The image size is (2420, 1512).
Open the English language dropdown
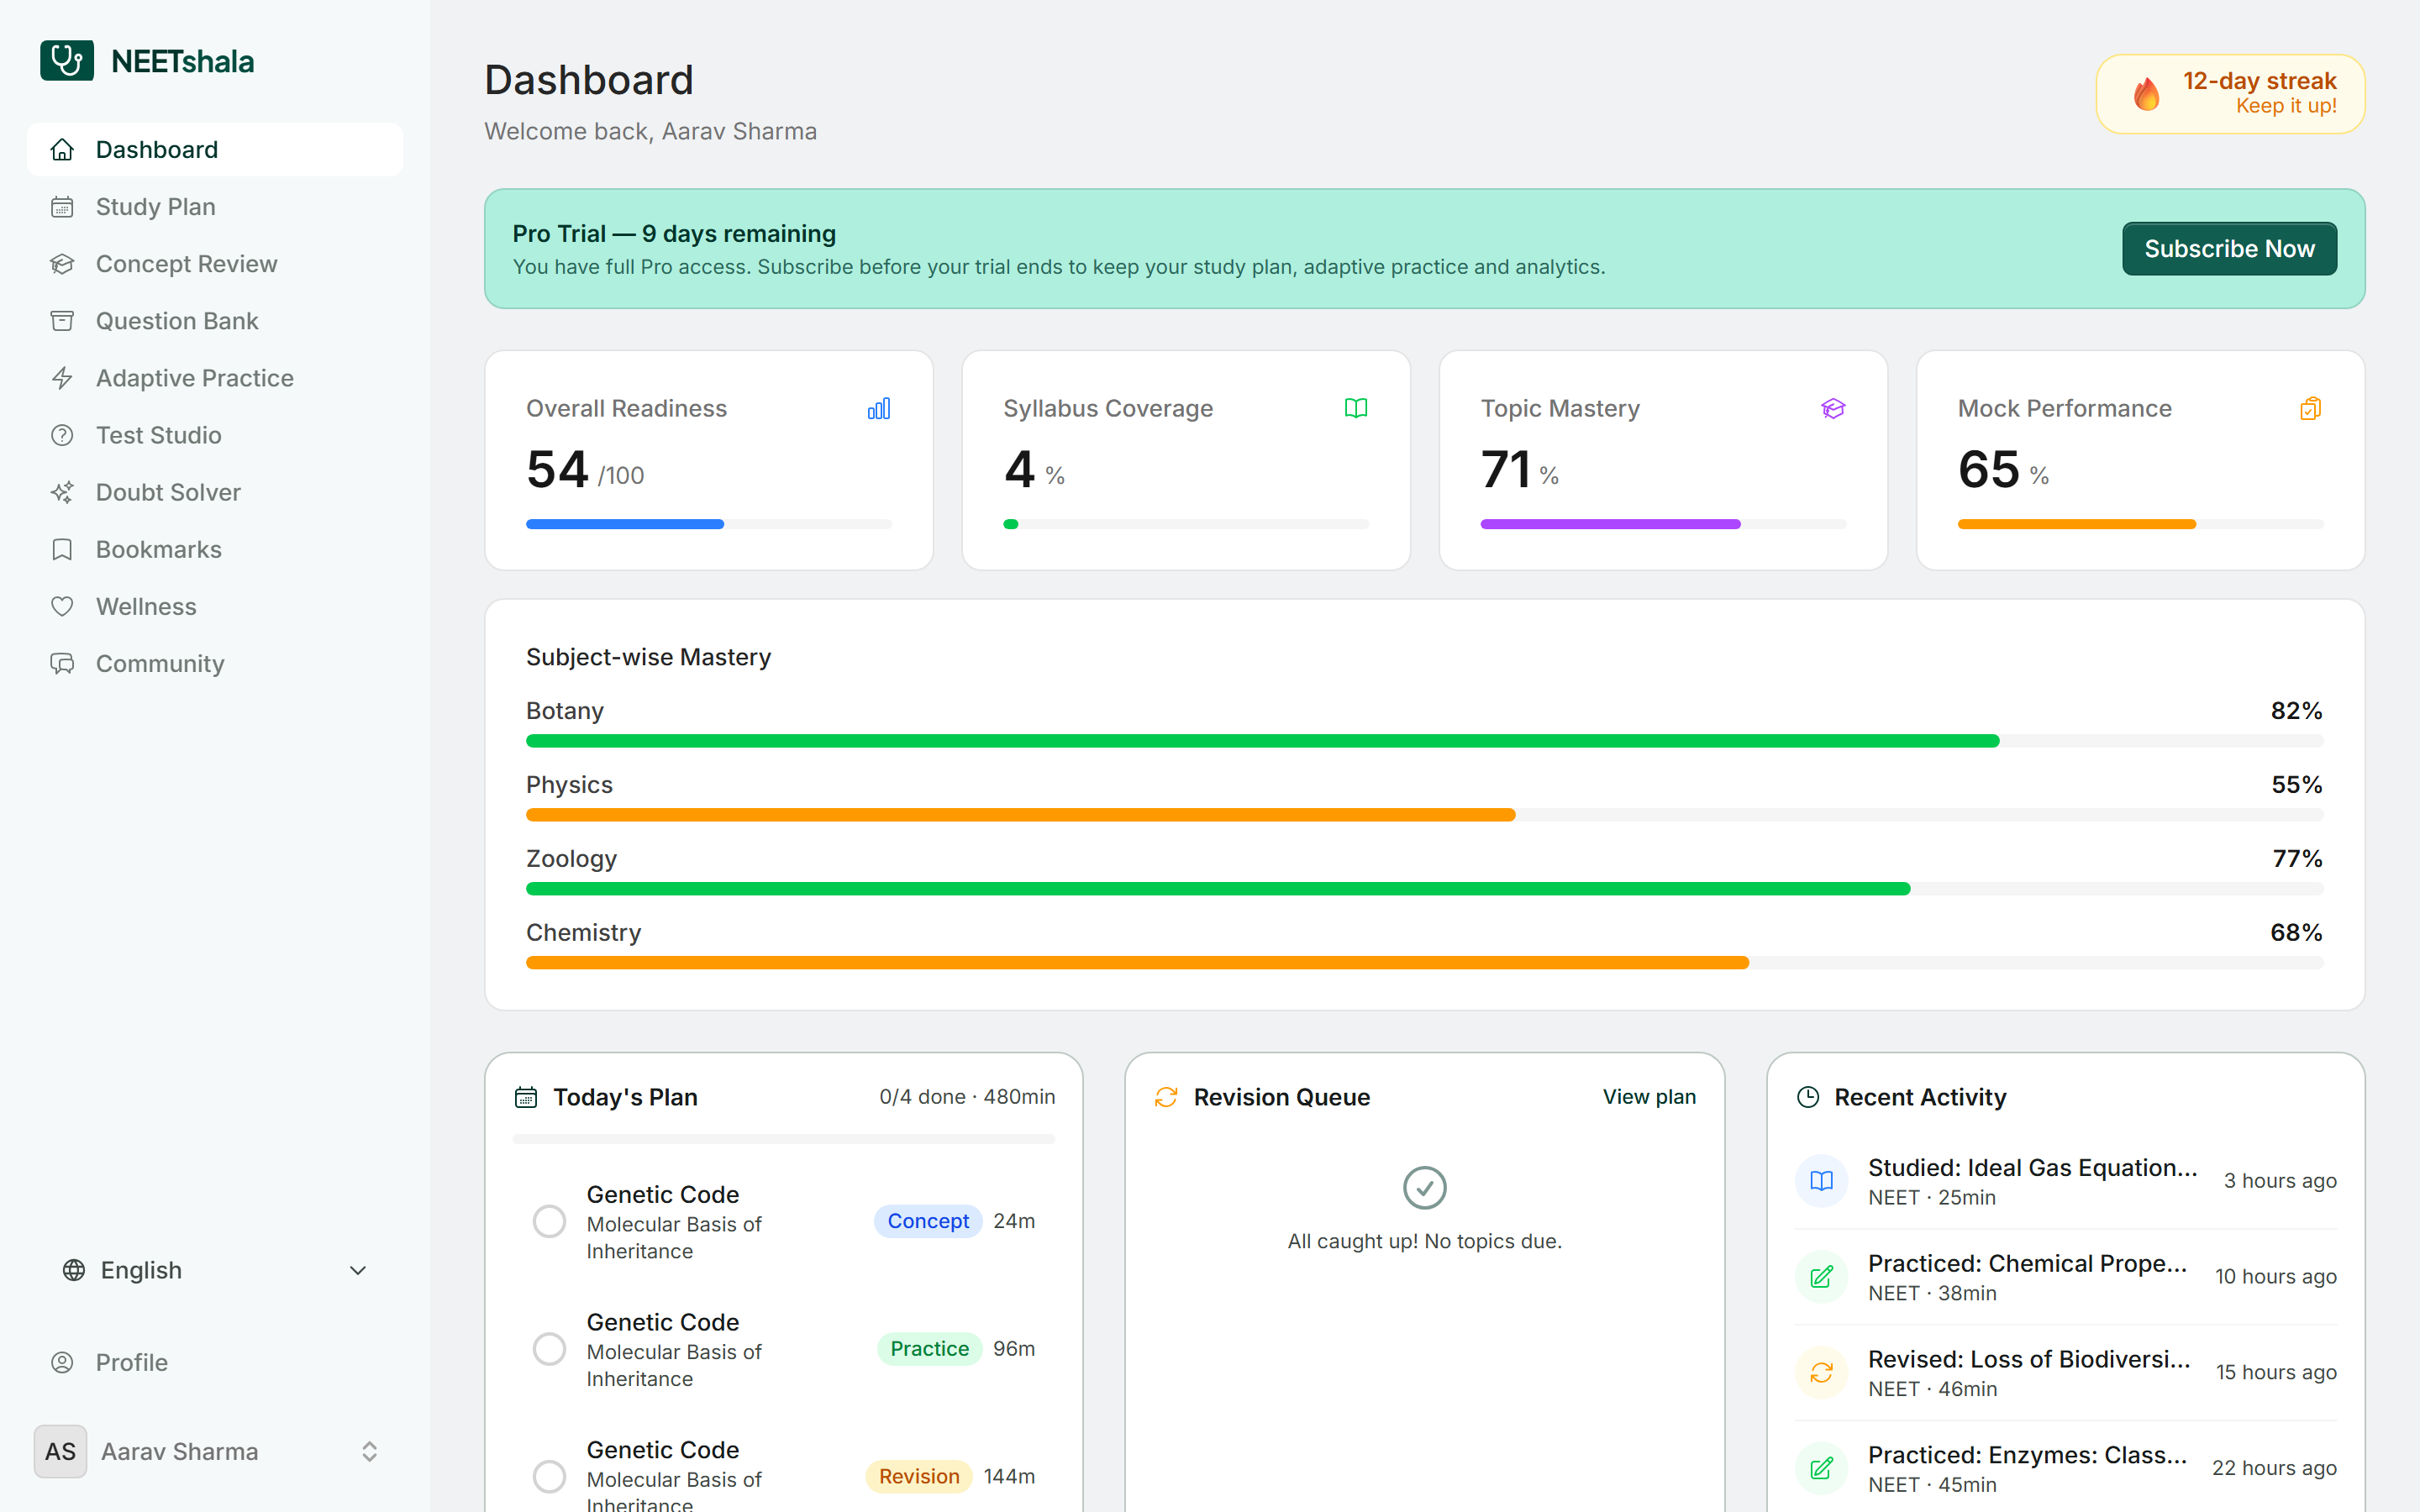(215, 1270)
